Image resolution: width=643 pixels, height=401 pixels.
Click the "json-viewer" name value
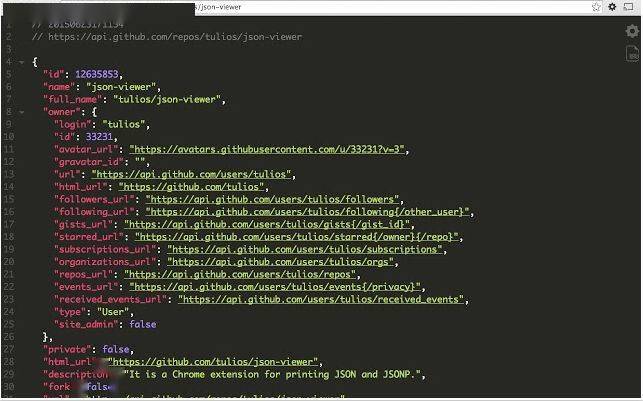121,87
